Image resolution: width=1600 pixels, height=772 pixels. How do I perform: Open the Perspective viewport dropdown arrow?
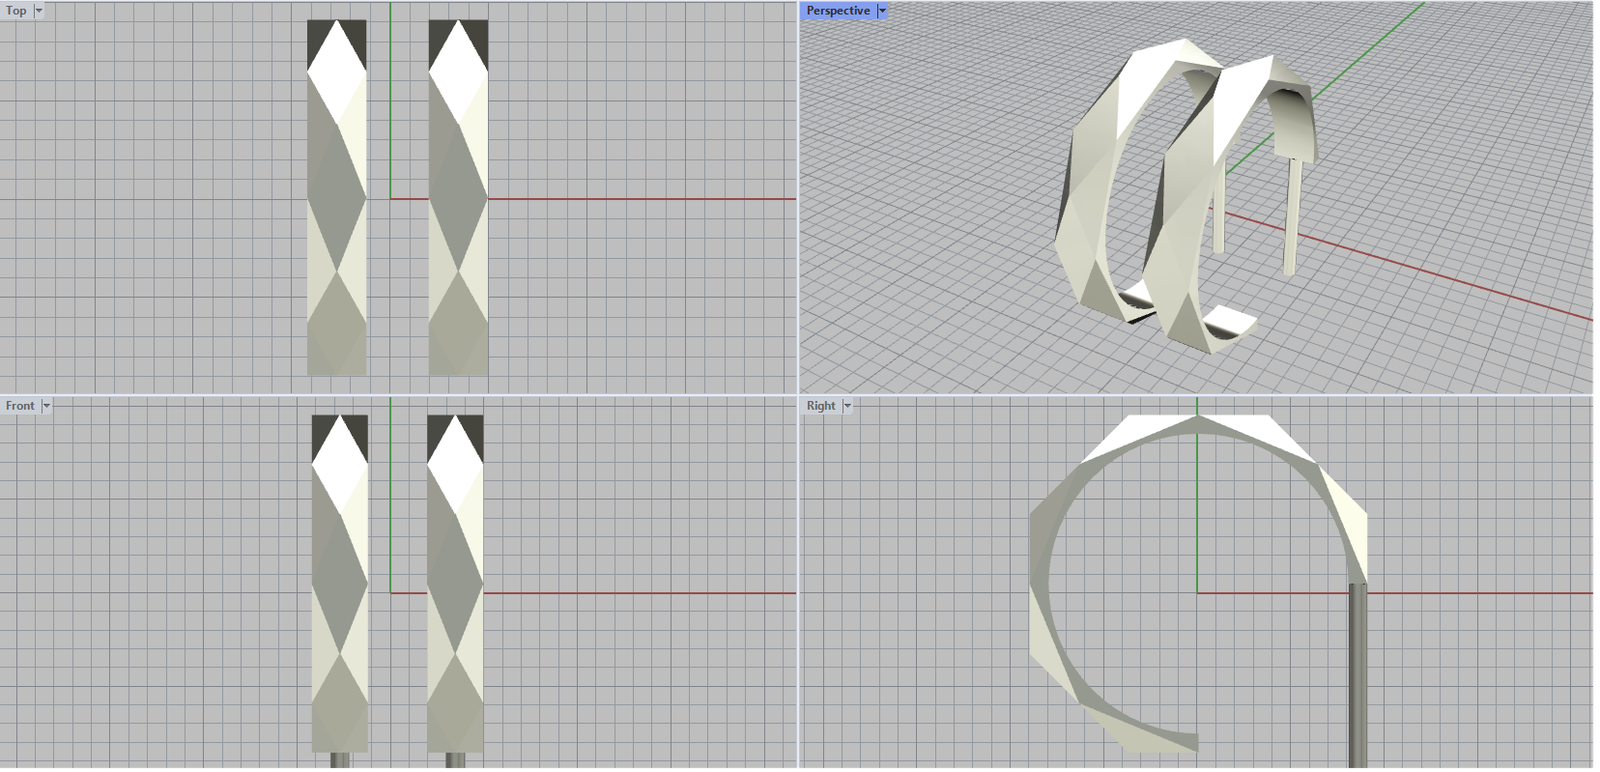[882, 11]
